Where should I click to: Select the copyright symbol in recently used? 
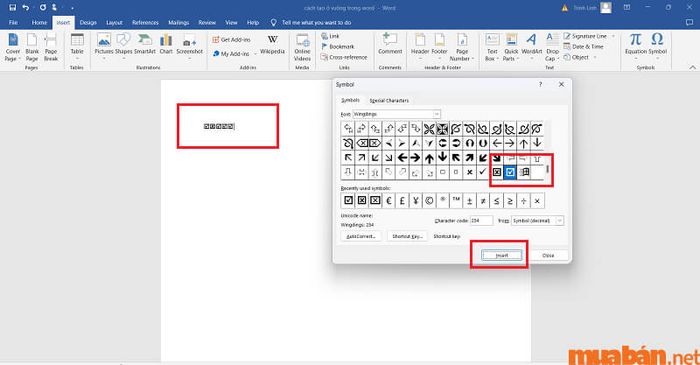[429, 201]
